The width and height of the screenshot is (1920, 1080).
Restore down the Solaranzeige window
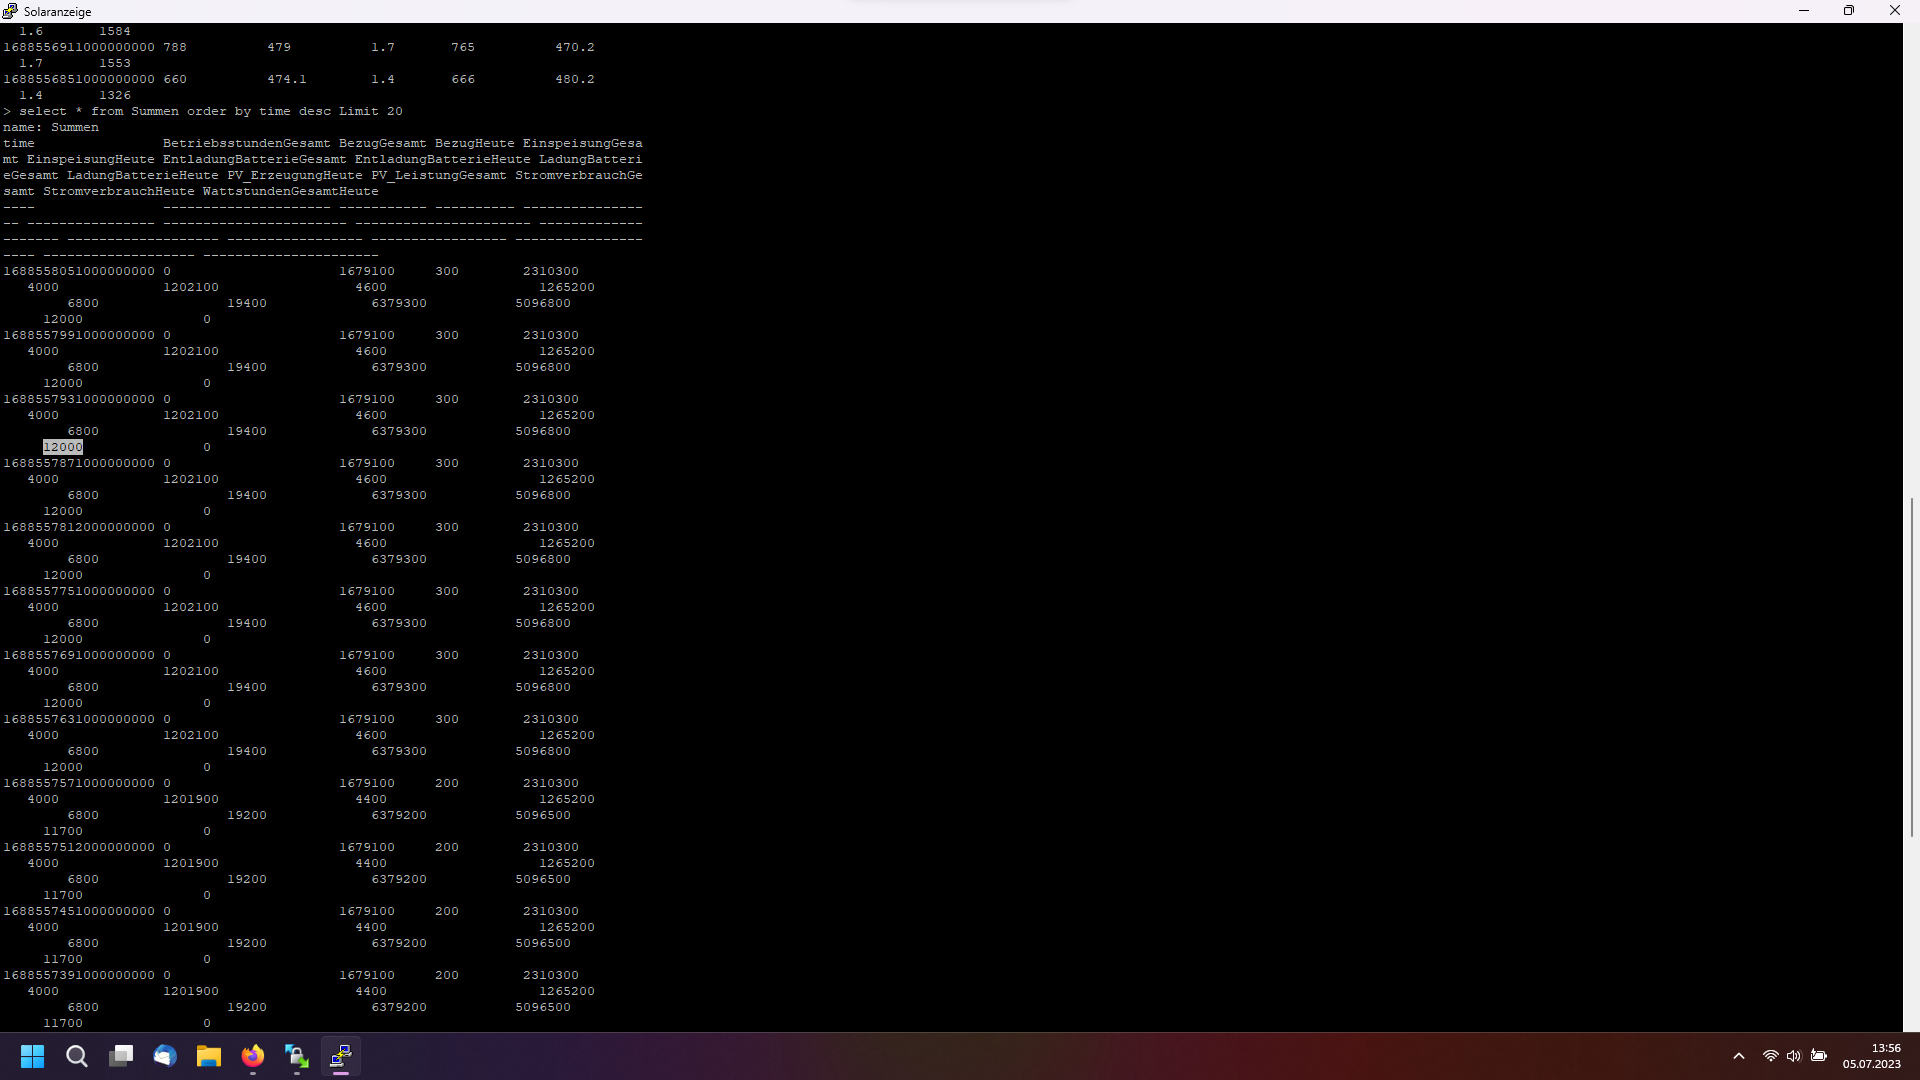1849,11
